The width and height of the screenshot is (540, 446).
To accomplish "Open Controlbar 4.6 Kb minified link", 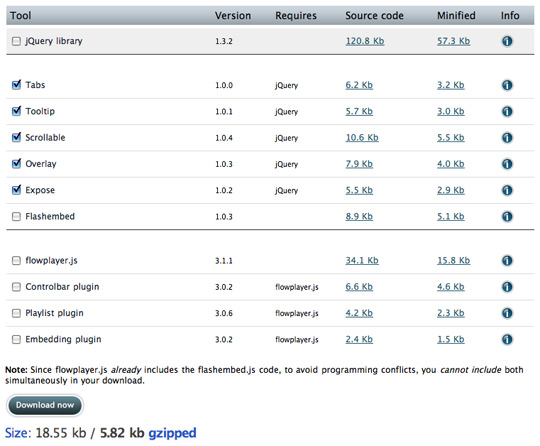I will pyautogui.click(x=451, y=287).
